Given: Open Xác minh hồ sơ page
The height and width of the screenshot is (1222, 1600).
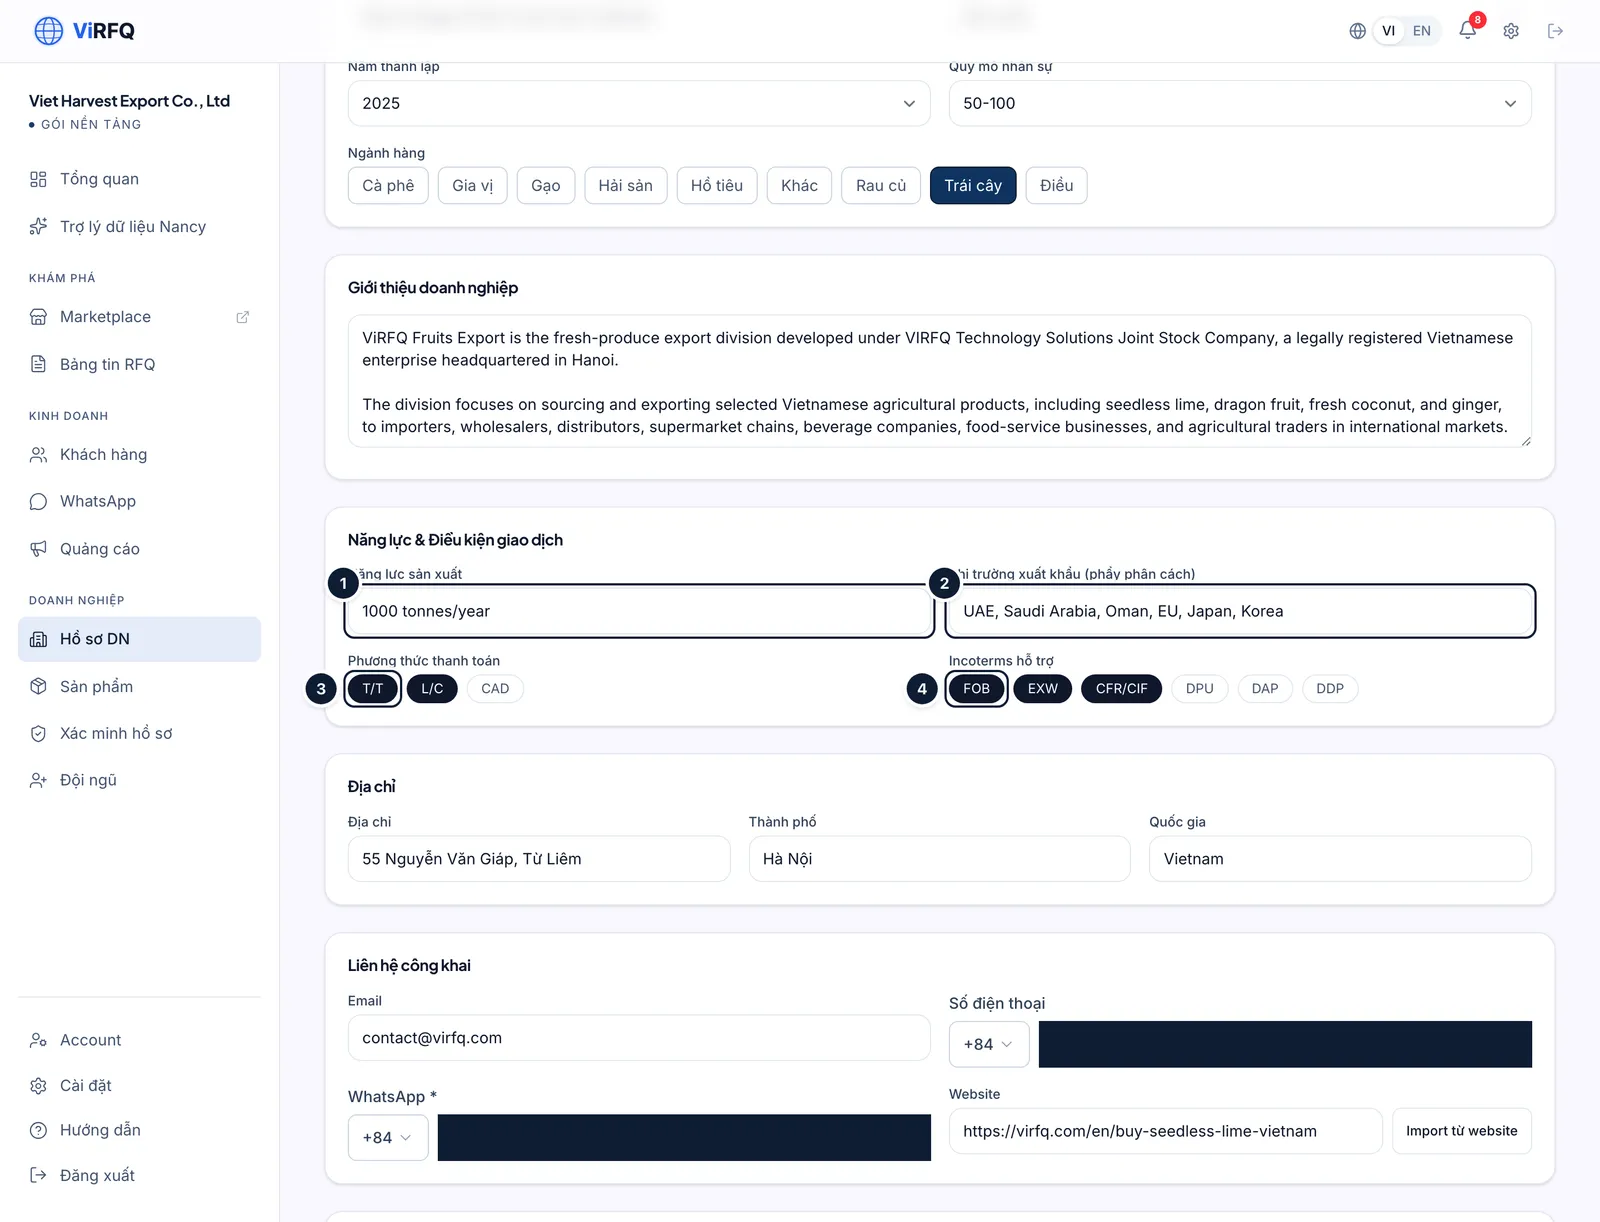Looking at the screenshot, I should click(139, 733).
